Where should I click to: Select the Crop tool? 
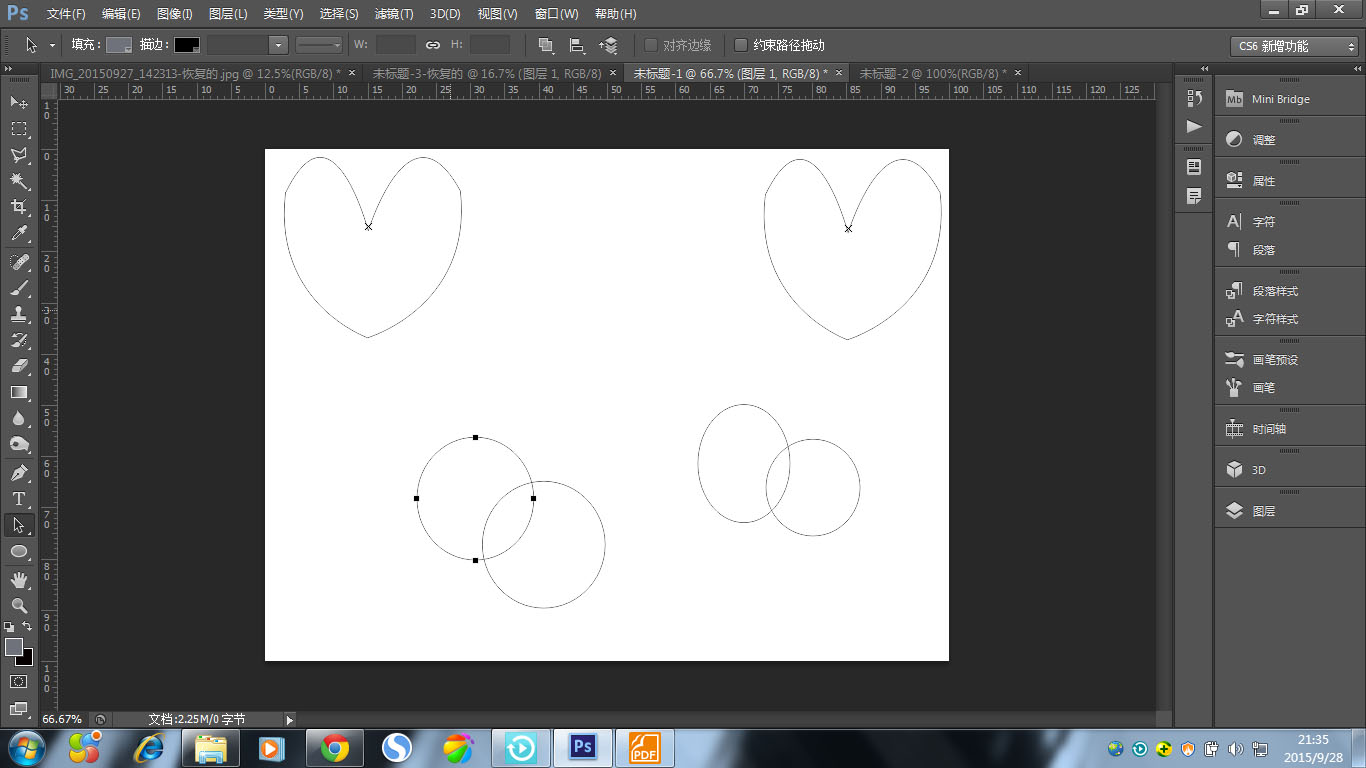19,207
